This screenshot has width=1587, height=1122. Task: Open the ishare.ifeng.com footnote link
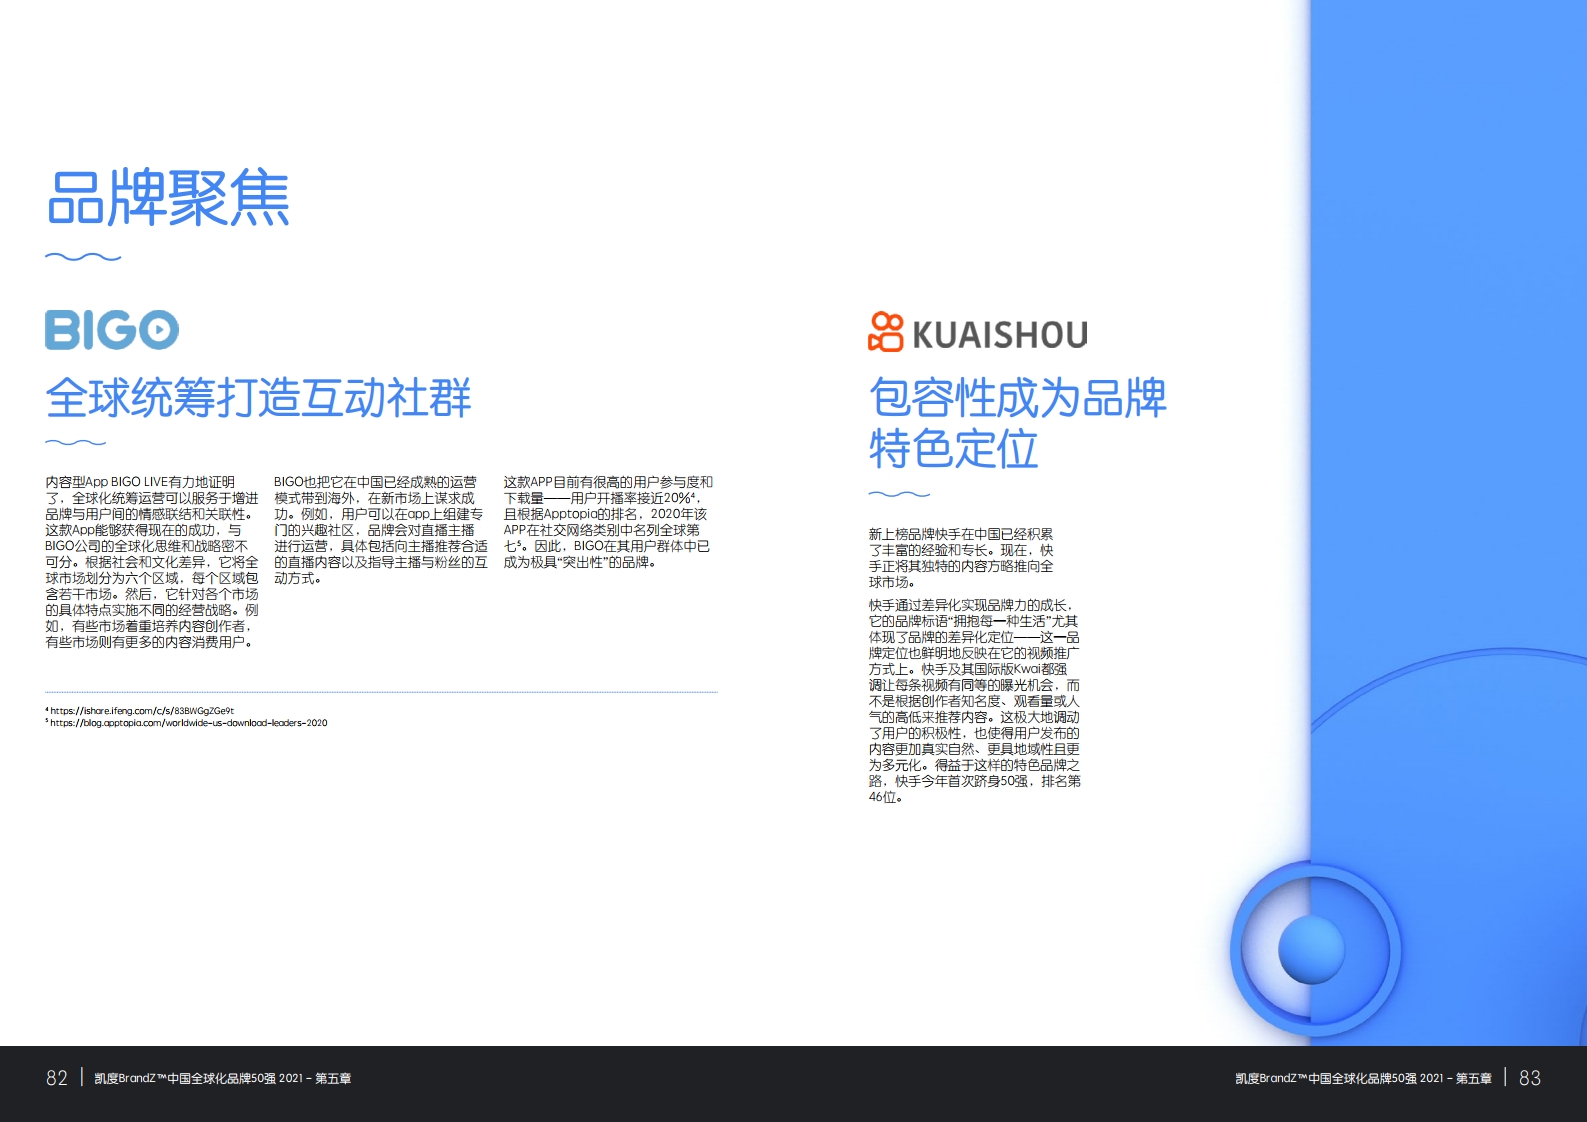tap(141, 711)
